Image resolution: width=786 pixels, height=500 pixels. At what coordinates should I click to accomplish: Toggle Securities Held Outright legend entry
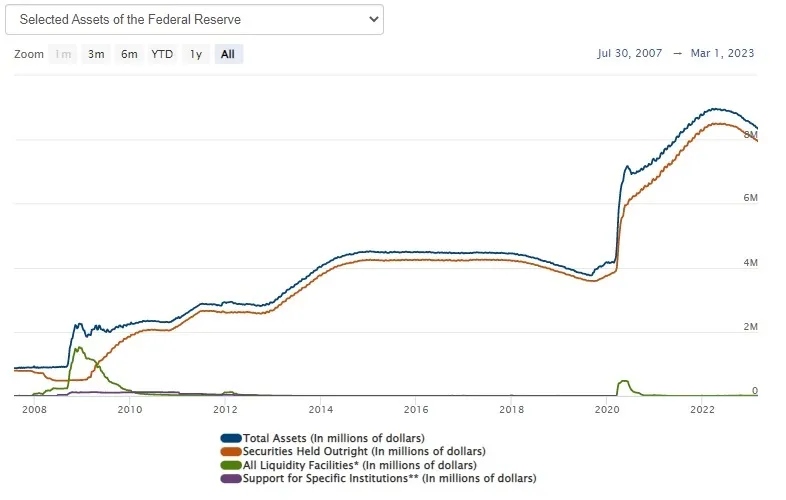tap(364, 451)
